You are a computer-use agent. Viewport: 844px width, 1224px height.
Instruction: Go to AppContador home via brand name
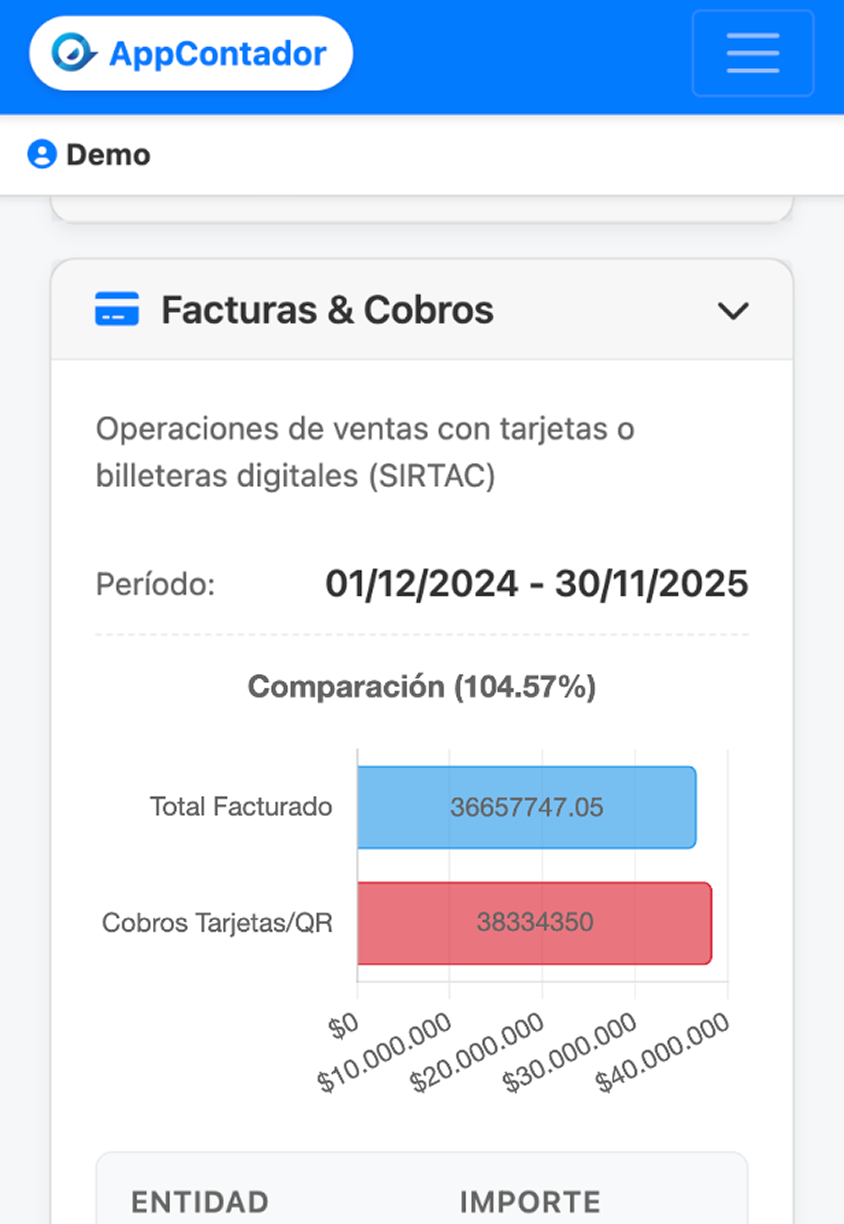[x=218, y=53]
